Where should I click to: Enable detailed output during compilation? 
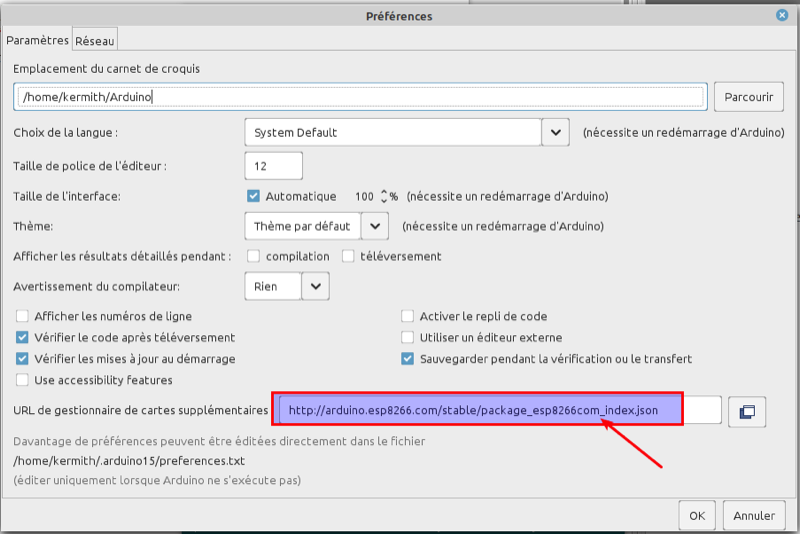coord(254,256)
